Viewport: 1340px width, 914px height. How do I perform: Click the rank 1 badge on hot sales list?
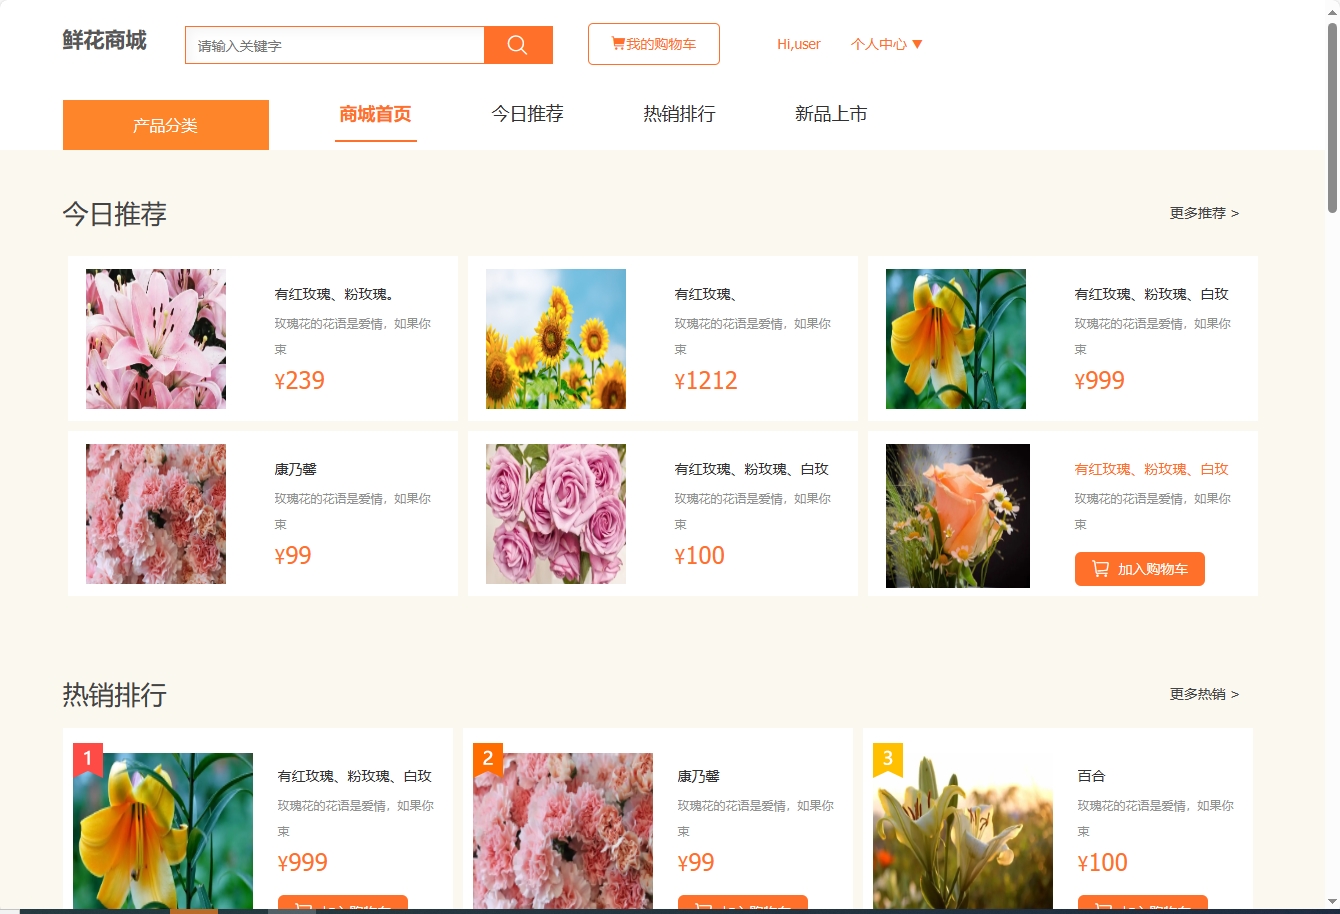[x=86, y=758]
